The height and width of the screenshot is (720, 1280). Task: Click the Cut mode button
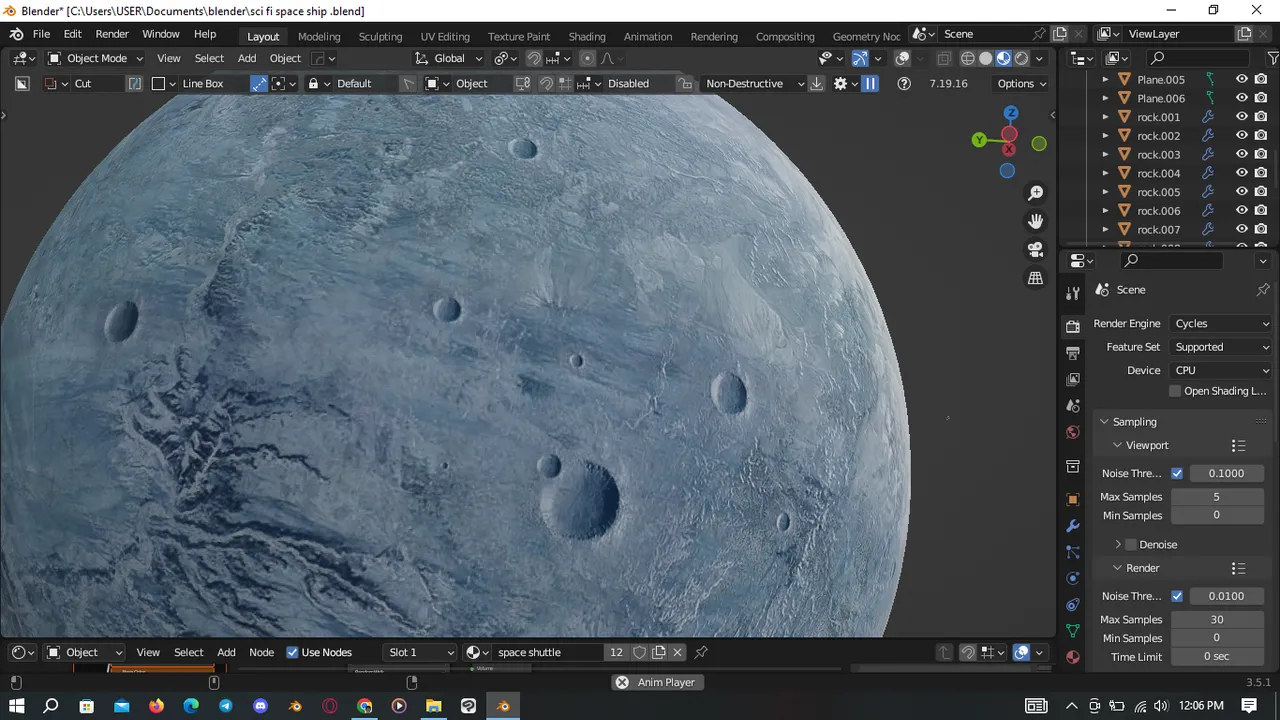click(83, 84)
